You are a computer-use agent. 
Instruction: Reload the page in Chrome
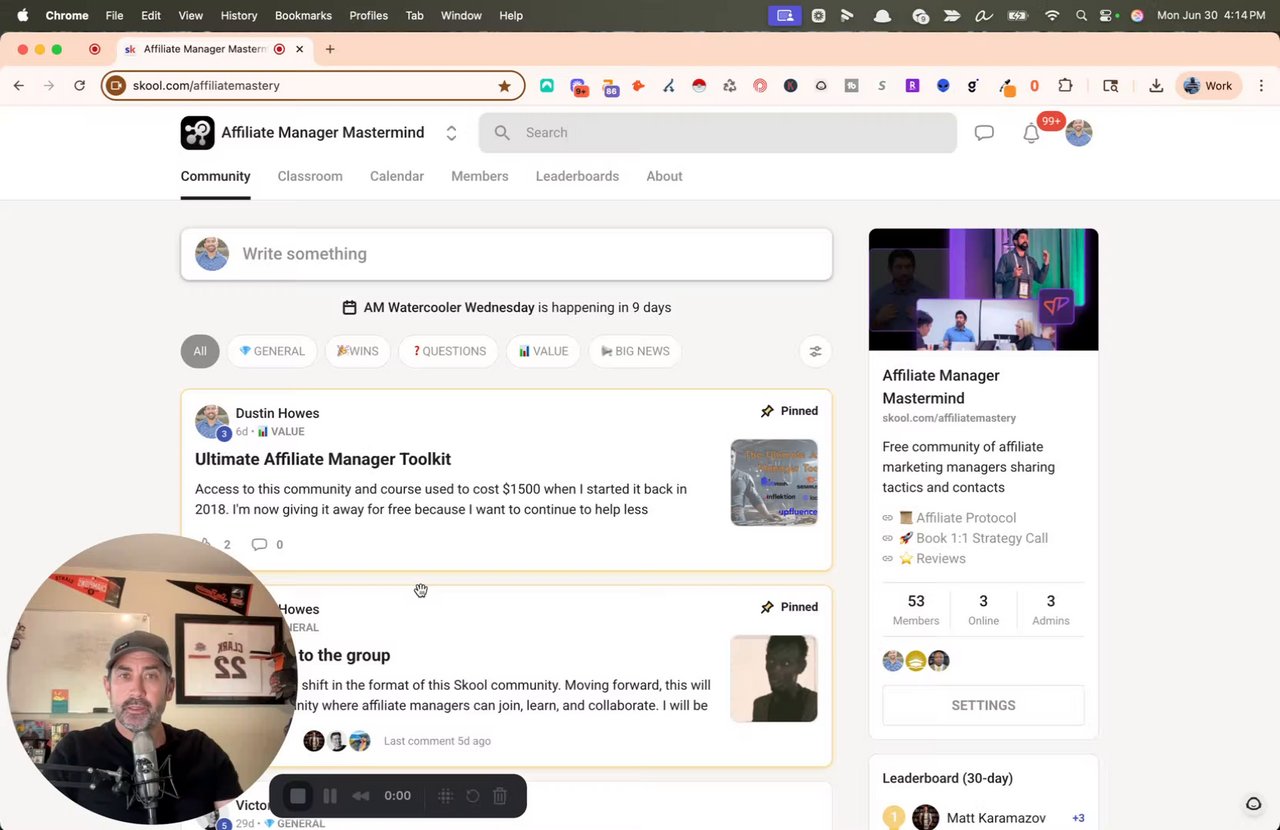pos(79,86)
